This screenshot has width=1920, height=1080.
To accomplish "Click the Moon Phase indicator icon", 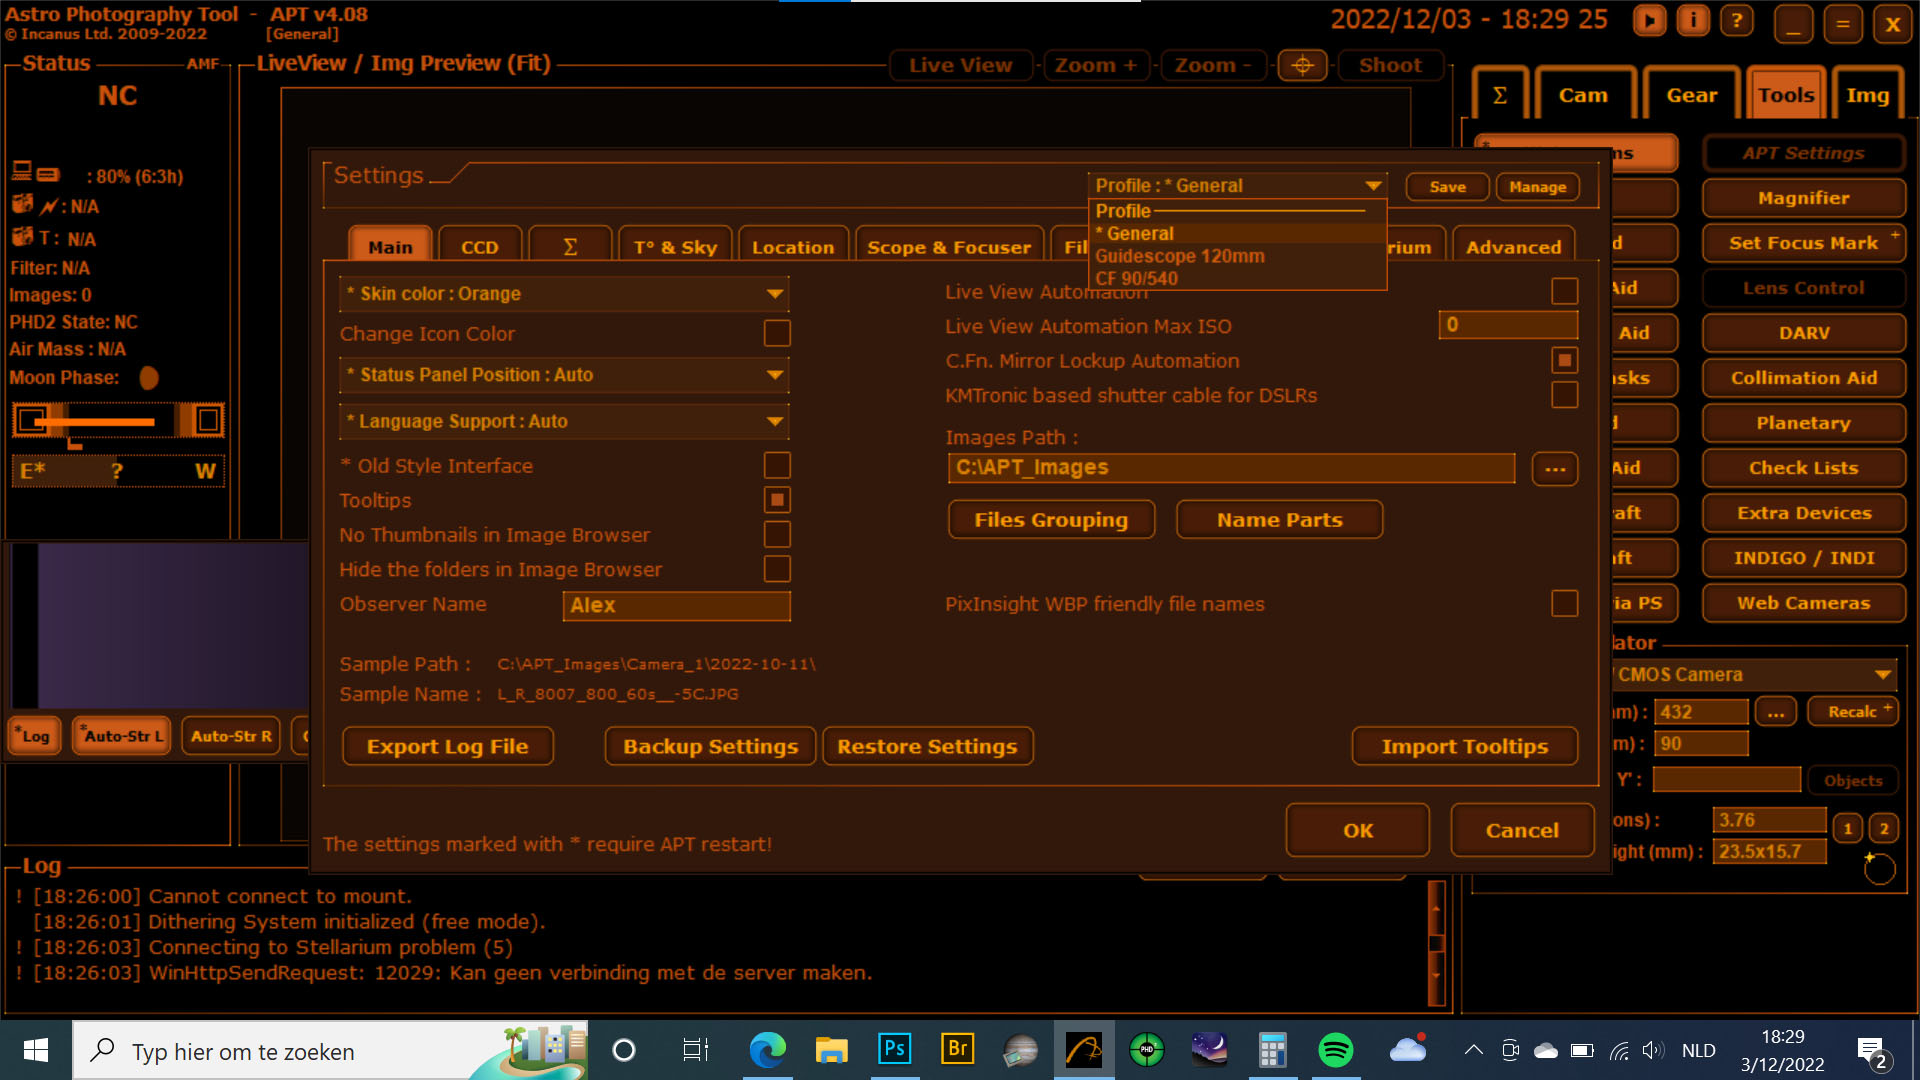I will click(149, 378).
